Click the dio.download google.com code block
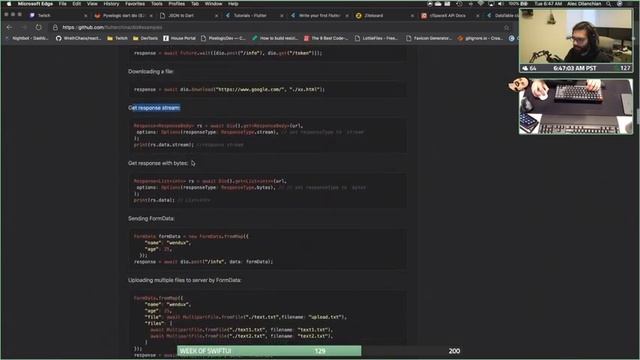640x360 pixels. pos(267,89)
